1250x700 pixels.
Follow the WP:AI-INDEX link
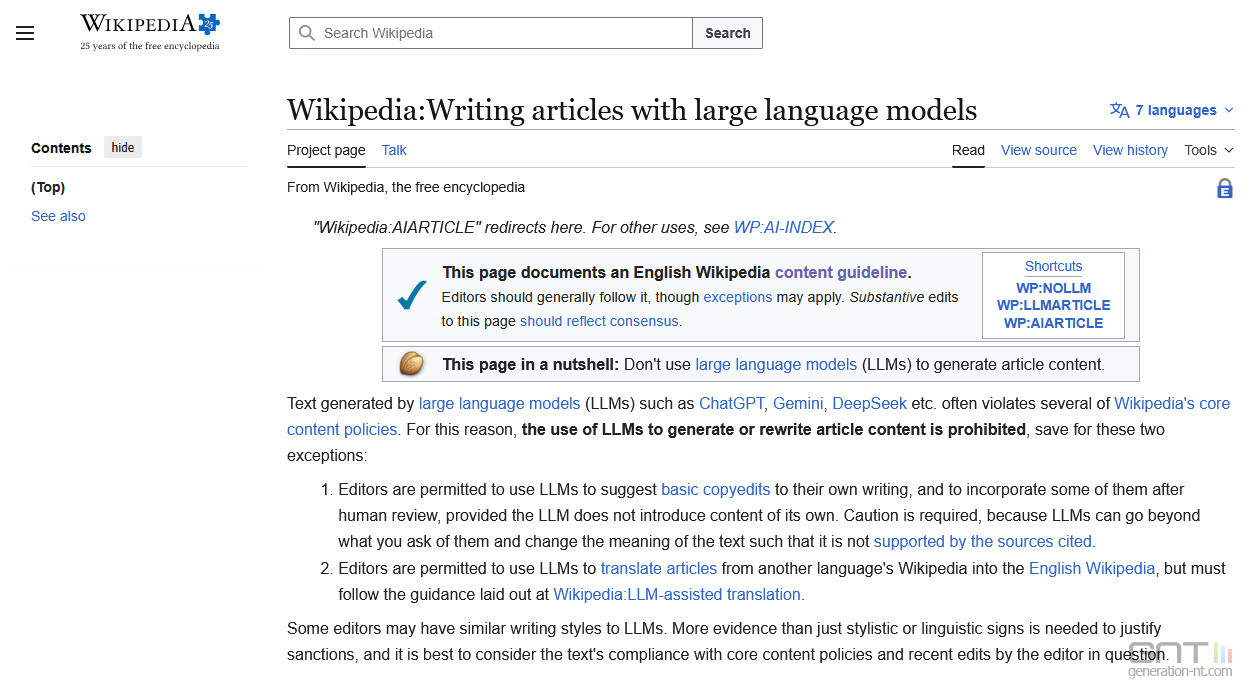[x=783, y=227]
